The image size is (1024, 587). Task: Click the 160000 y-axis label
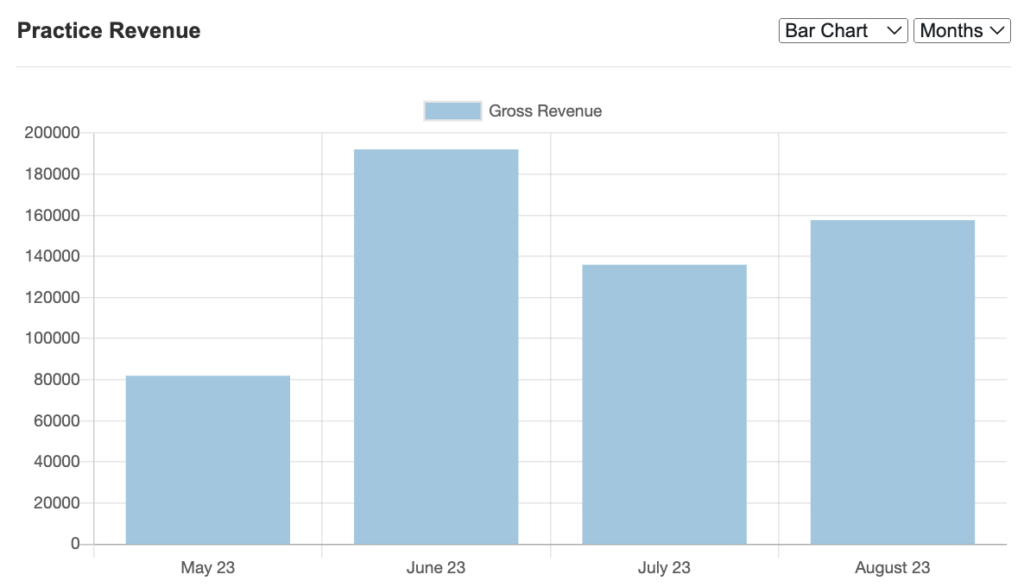51,215
